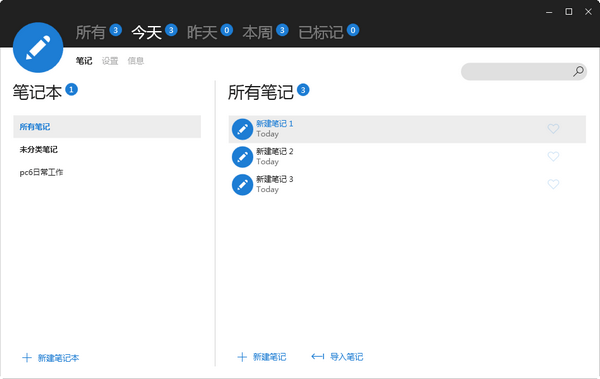This screenshot has height=379, width=600.
Task: Mark 新建笔记 2 with heart icon
Action: 553,156
